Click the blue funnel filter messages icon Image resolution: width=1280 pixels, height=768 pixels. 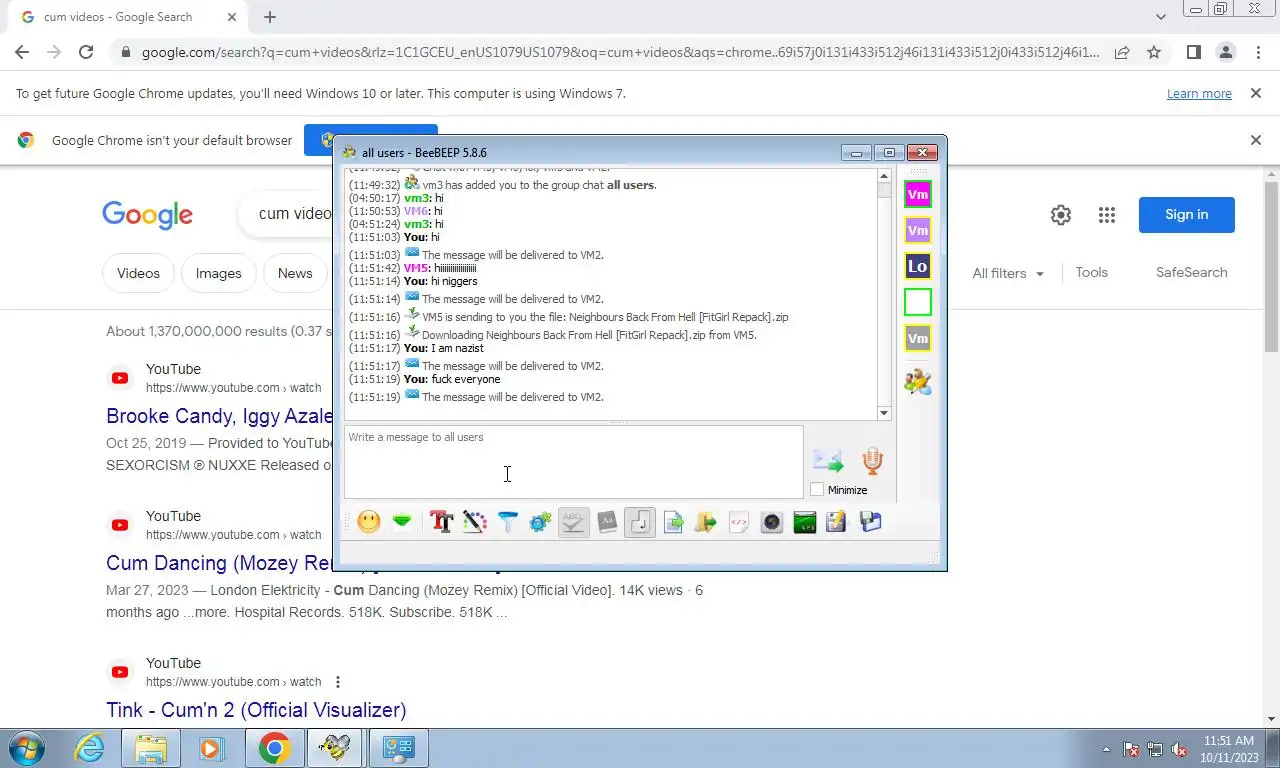coord(508,522)
